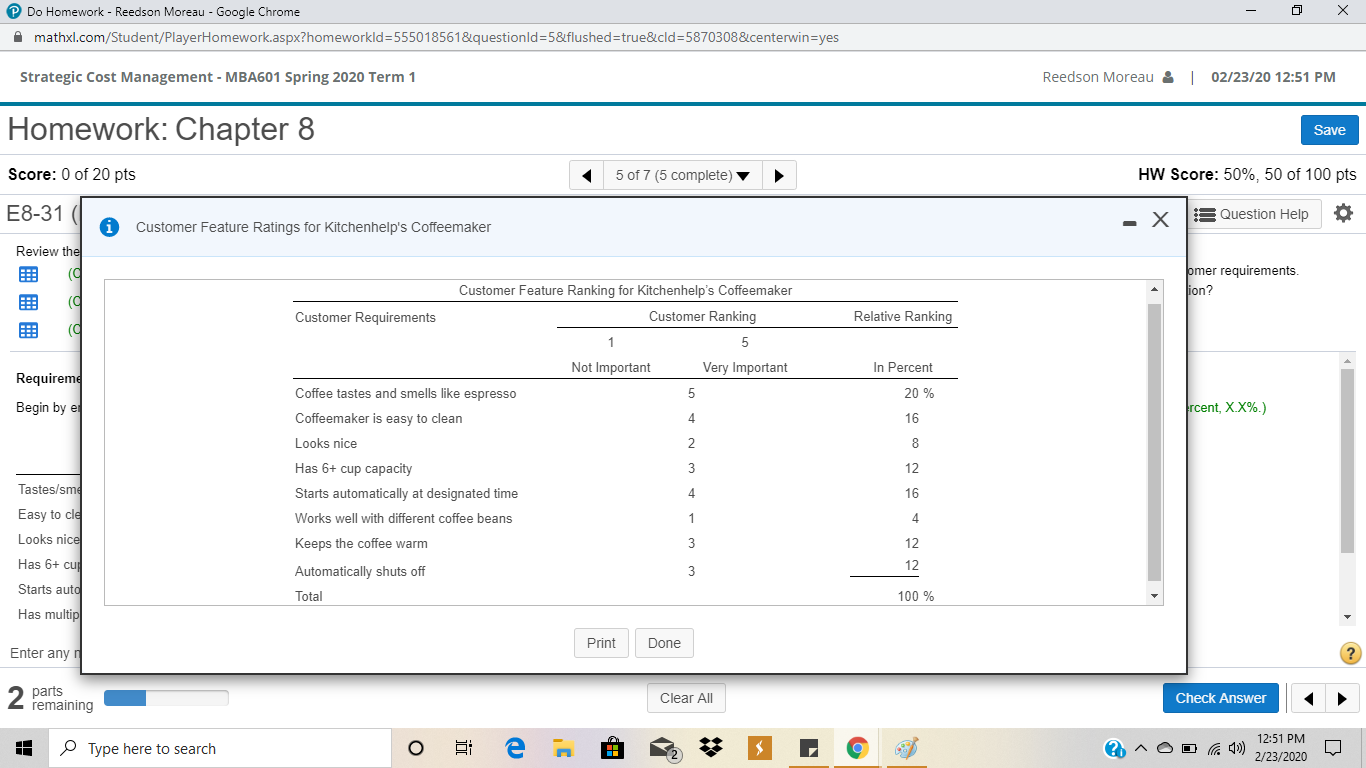Image resolution: width=1366 pixels, height=768 pixels.
Task: Expand hidden icons in the system tray
Action: click(x=1141, y=747)
